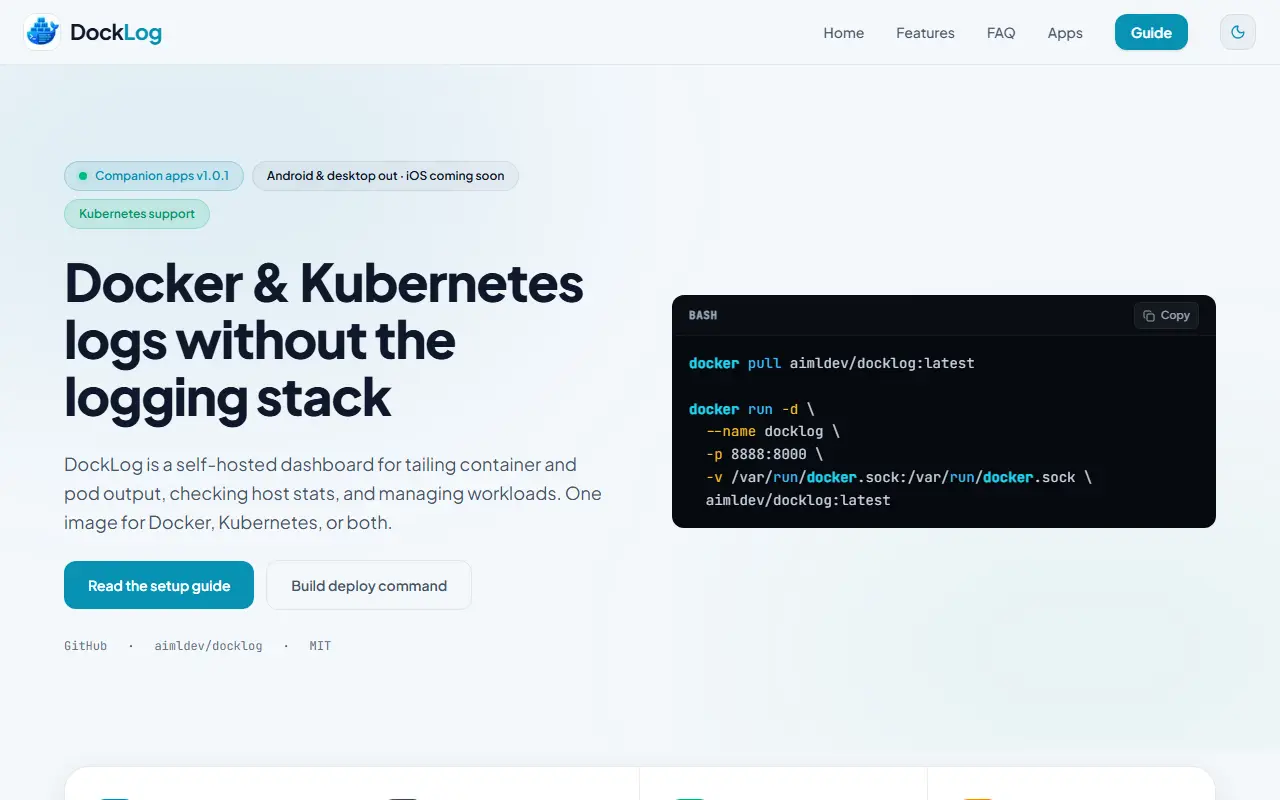Click the --name docklog code line
1280x800 pixels.
point(773,431)
